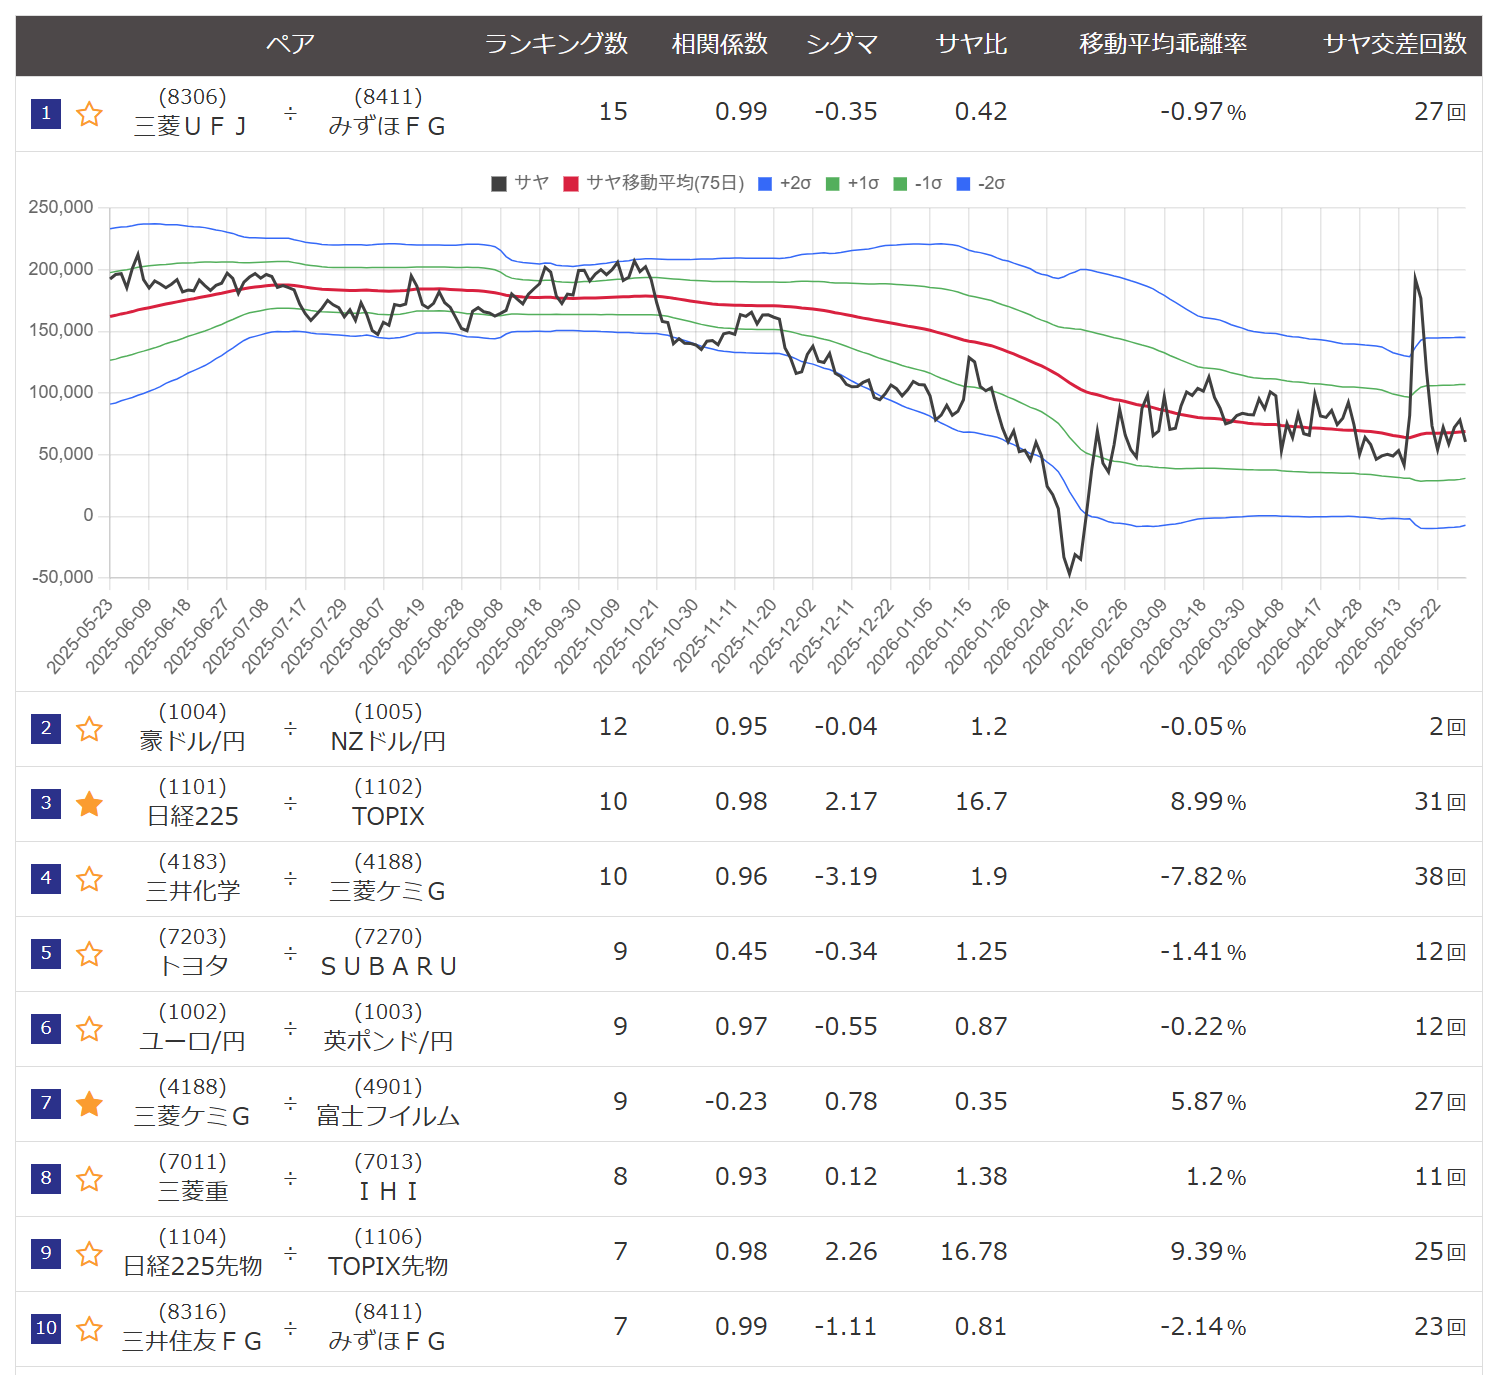Screen dimensions: 1492x1375
Task: Star the 三井化学 pair row
Action: (x=90, y=878)
